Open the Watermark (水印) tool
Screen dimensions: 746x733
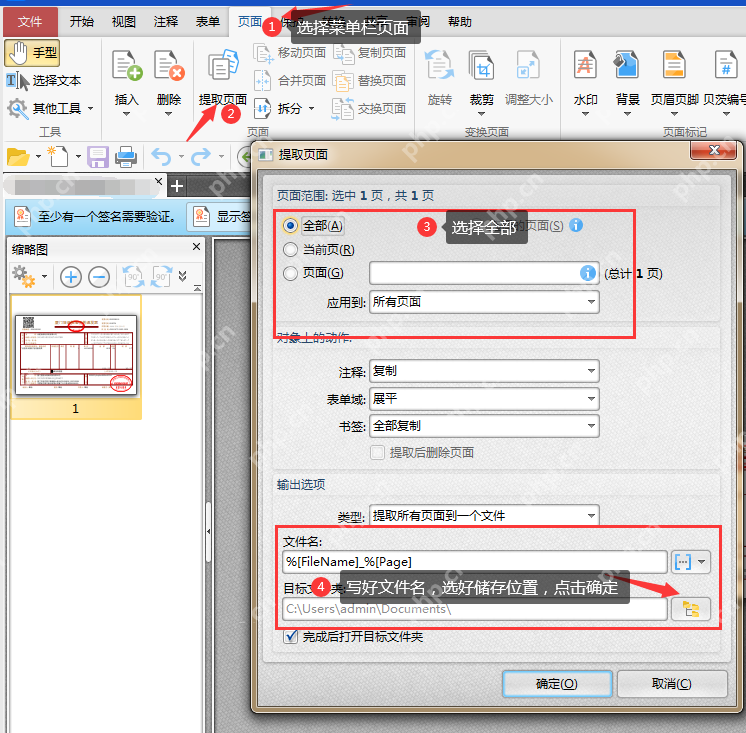585,64
